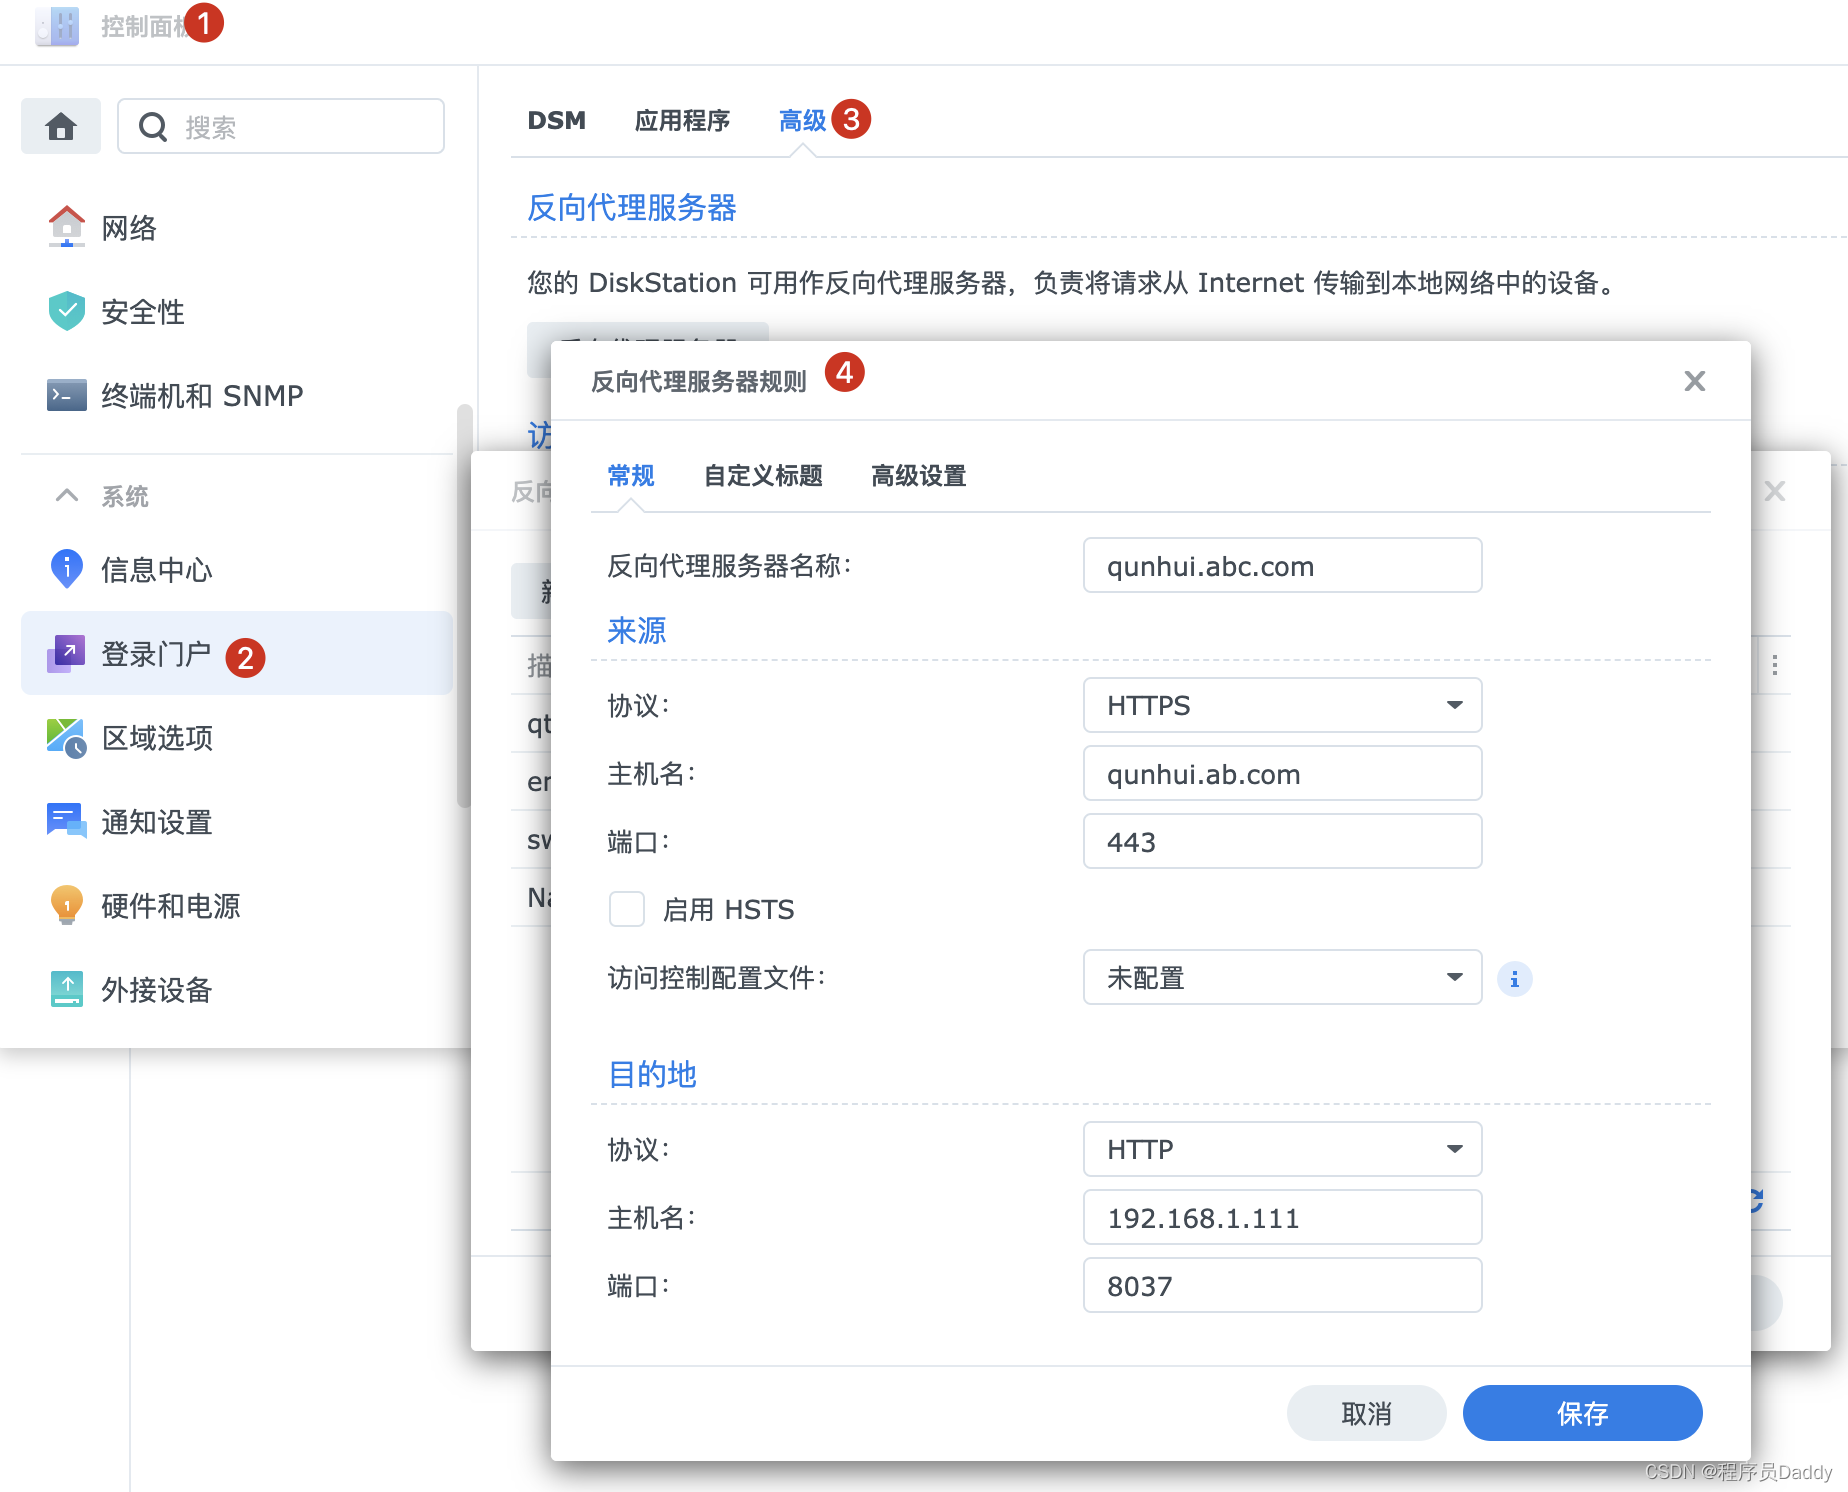Close the 反向代理服务器规则 dialog
Viewport: 1848px width, 1492px height.
point(1694,381)
